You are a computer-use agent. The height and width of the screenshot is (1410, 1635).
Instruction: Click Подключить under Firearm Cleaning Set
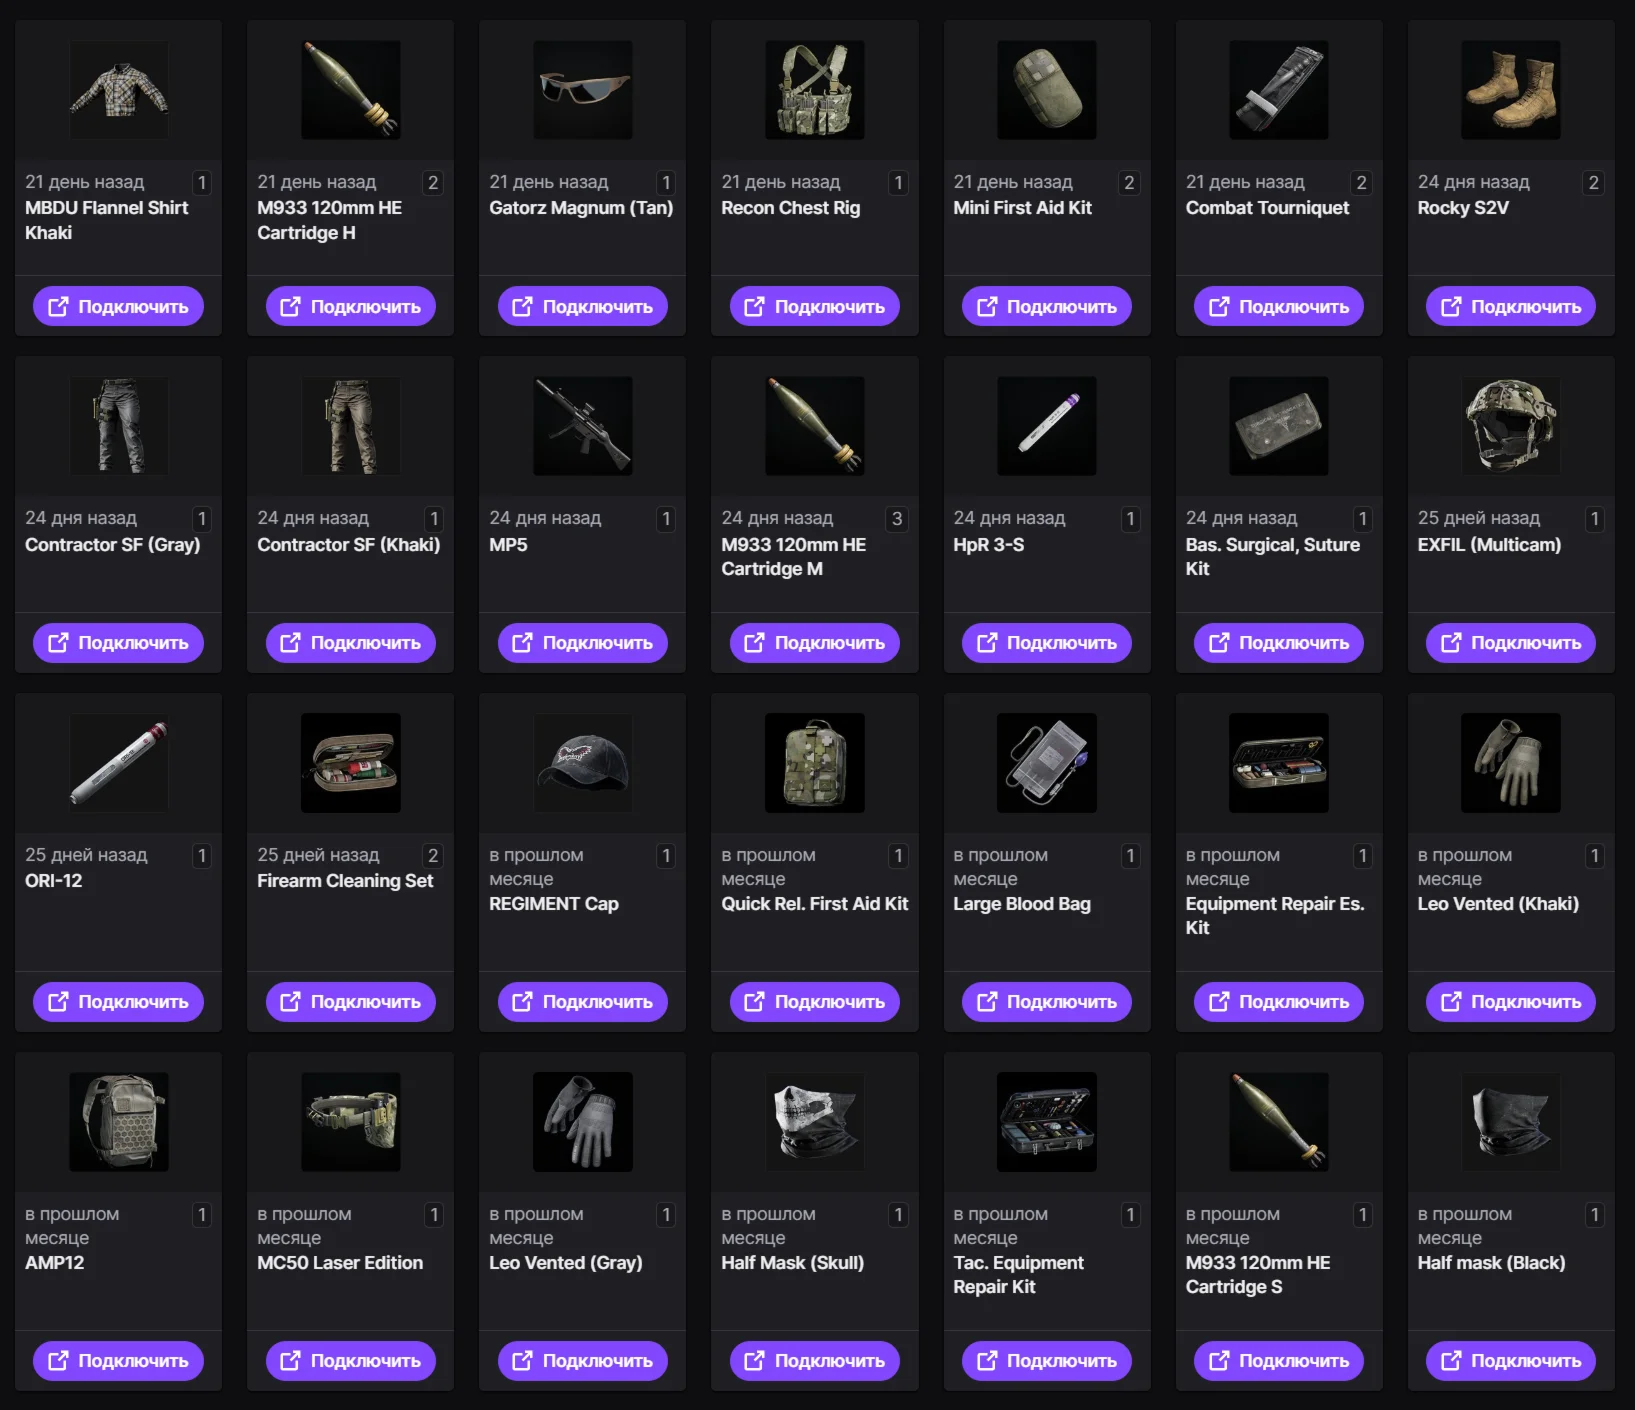click(351, 1001)
